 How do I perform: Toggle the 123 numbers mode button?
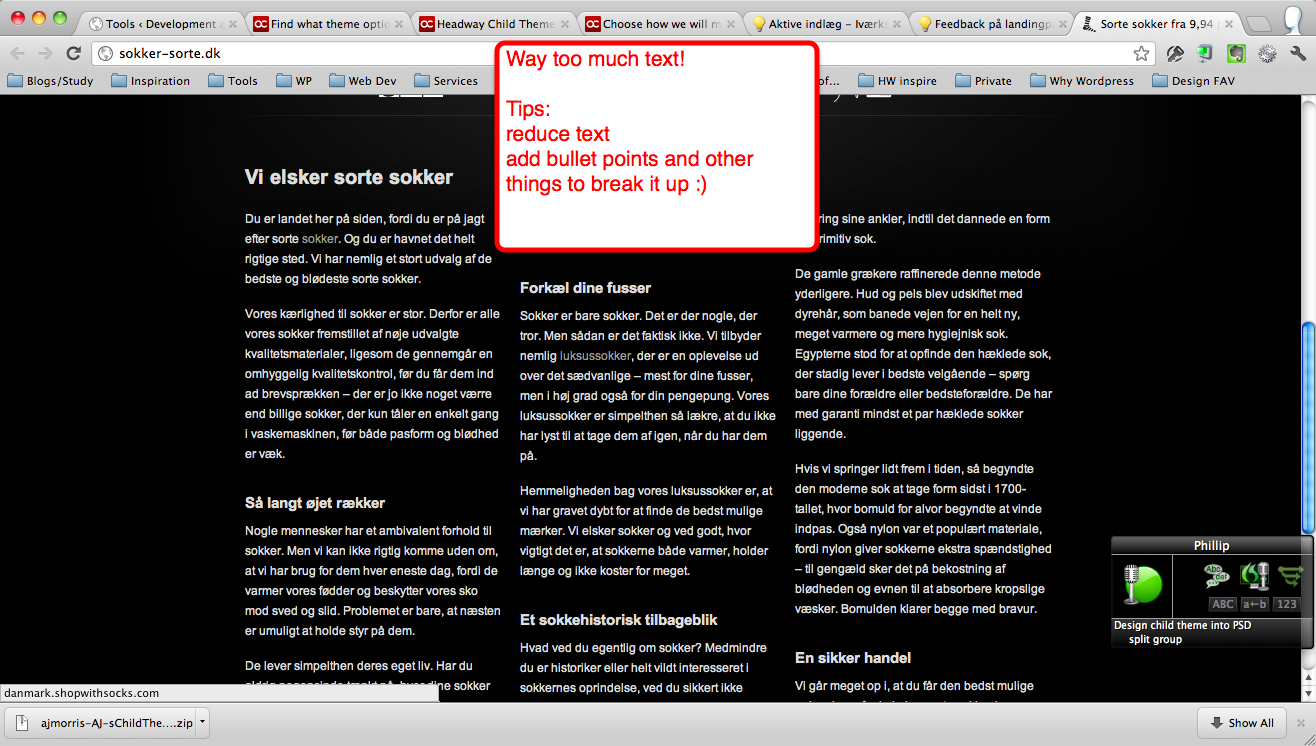pyautogui.click(x=1287, y=604)
